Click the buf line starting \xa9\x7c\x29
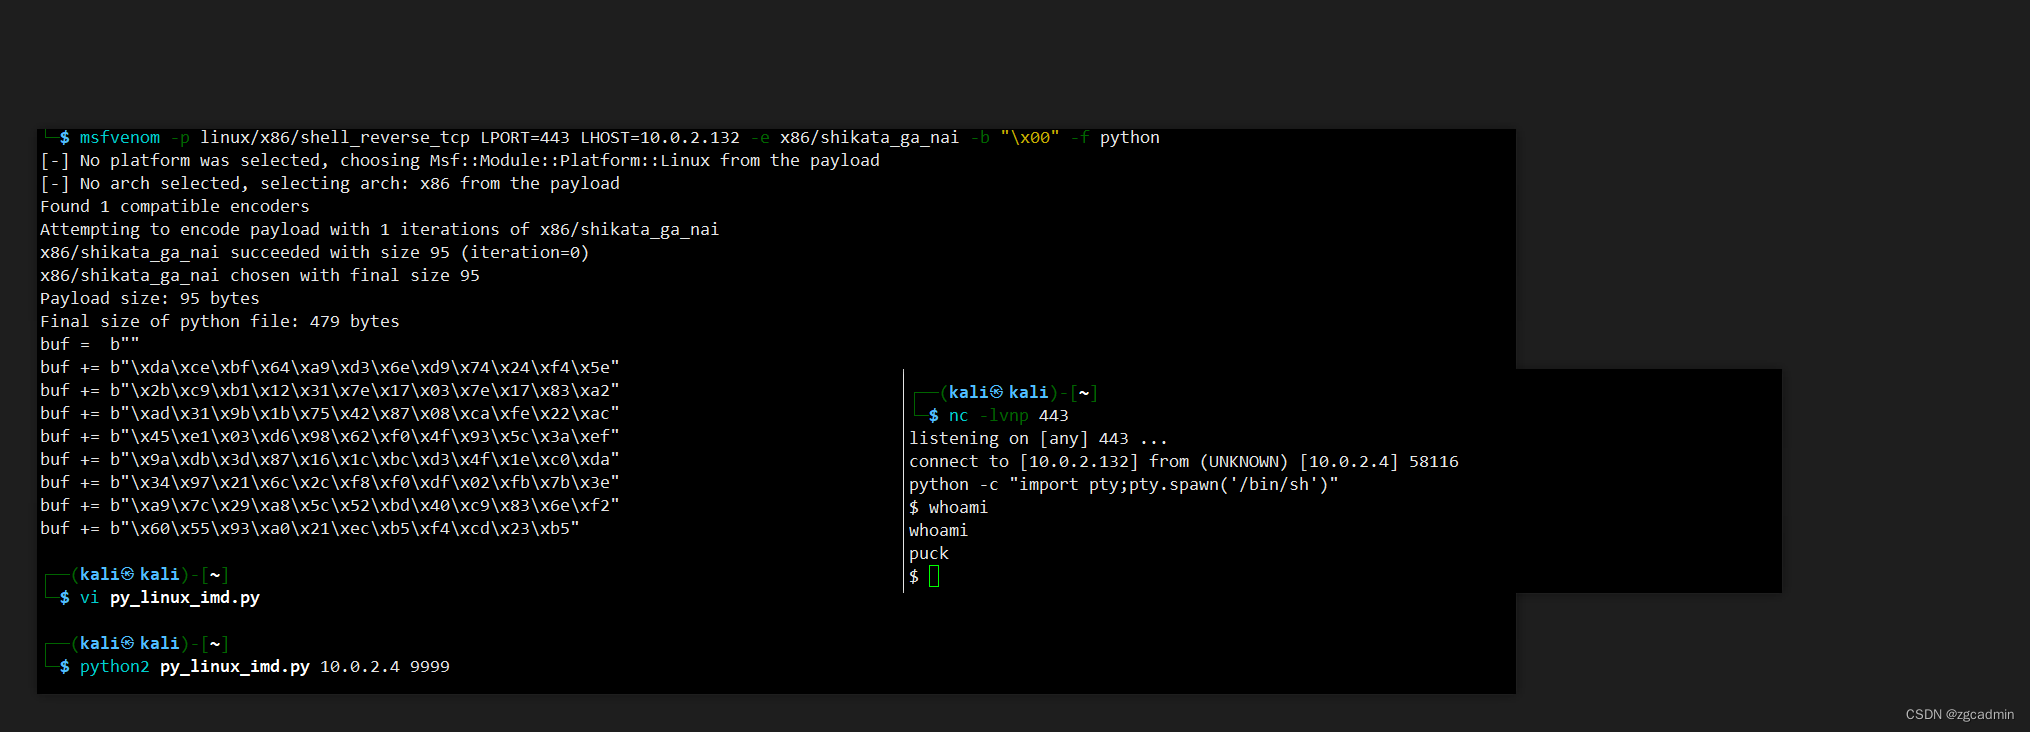This screenshot has width=2030, height=732. (330, 506)
